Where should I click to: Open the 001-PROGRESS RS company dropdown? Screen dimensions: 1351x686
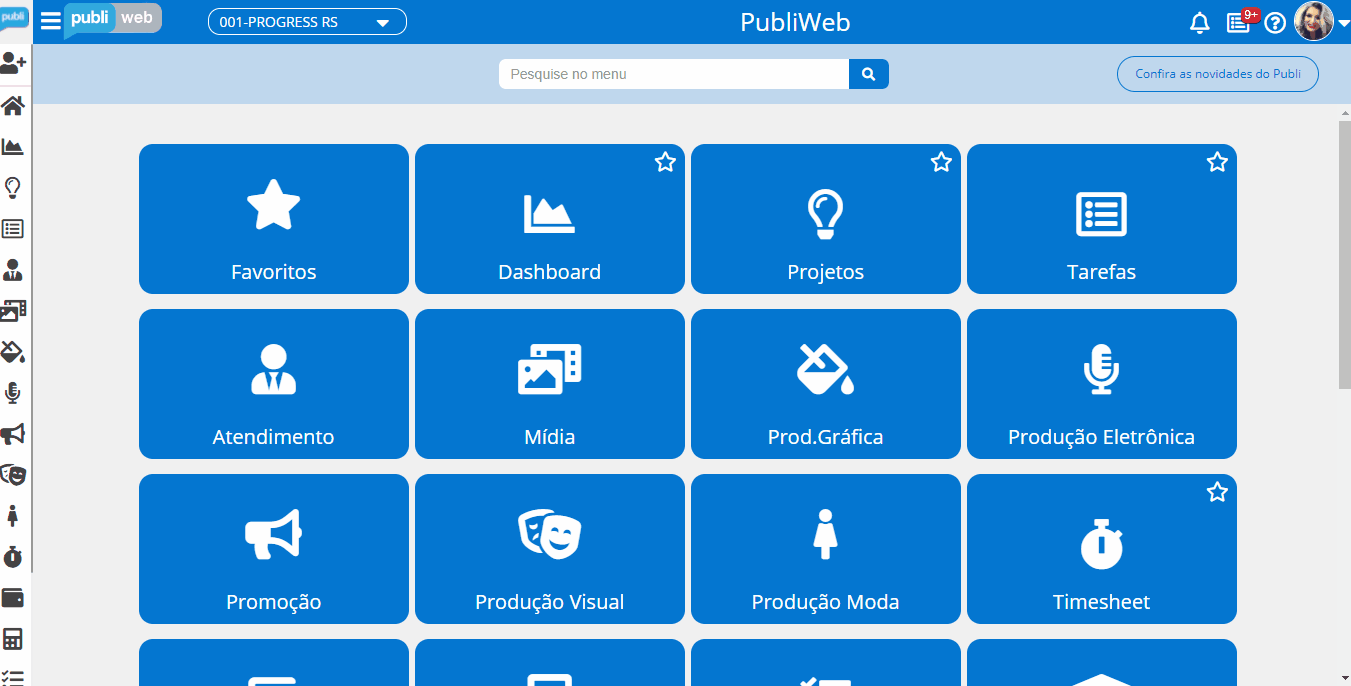307,22
